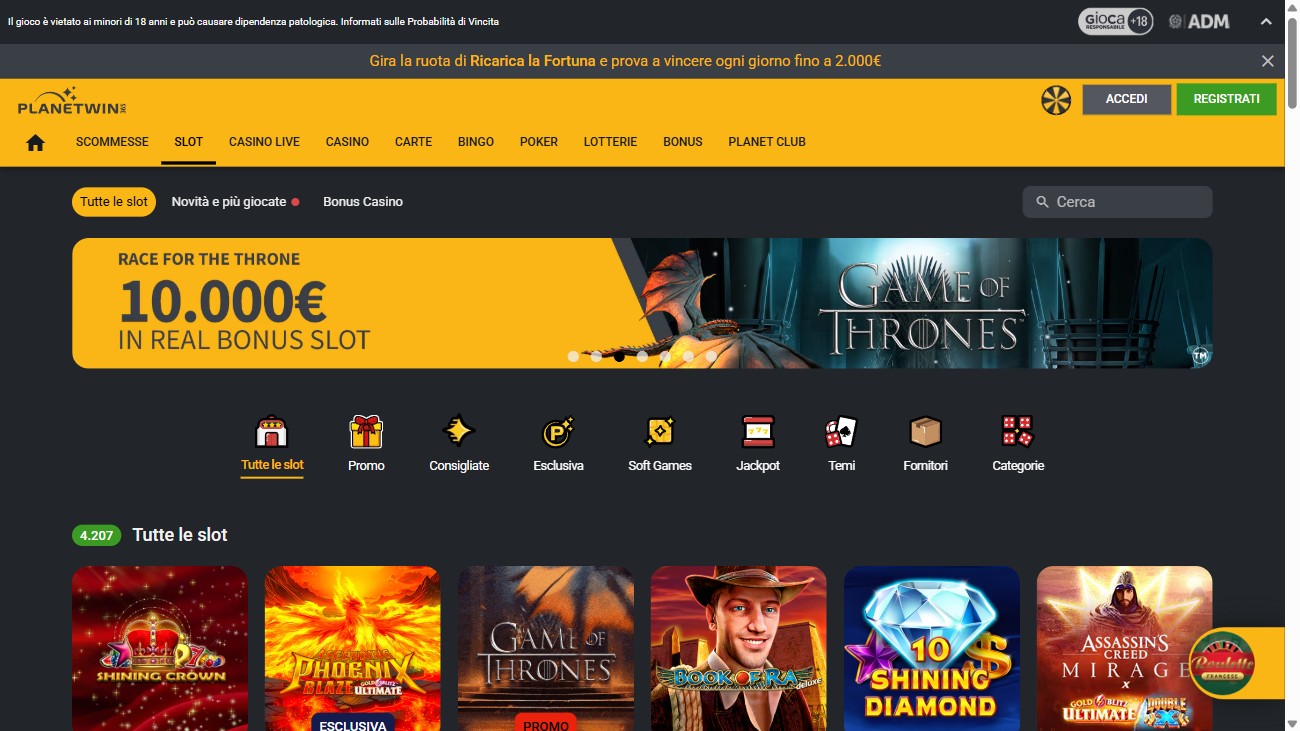Click the search magnifier icon
This screenshot has height=731, width=1300.
click(1042, 202)
